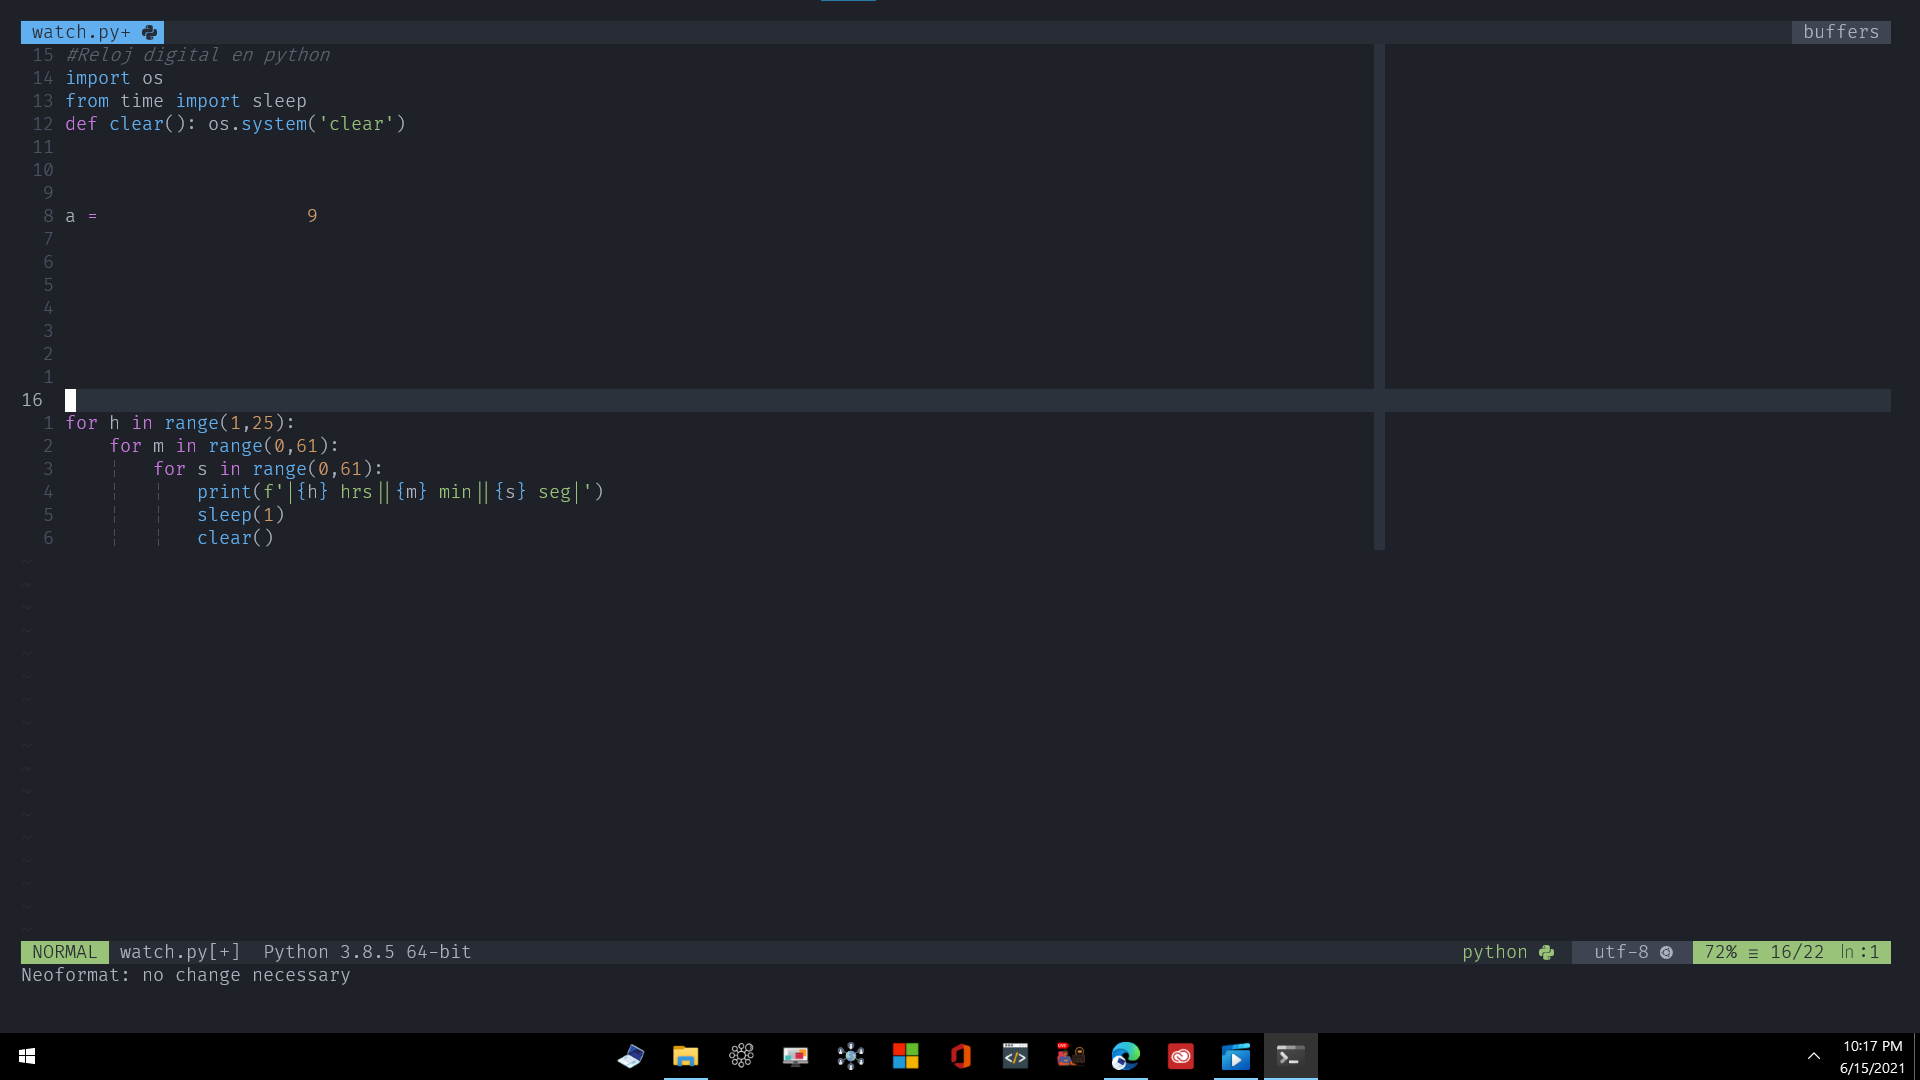Click the Python icon on the watch.py tab
This screenshot has width=1920, height=1080.
pyautogui.click(x=149, y=32)
